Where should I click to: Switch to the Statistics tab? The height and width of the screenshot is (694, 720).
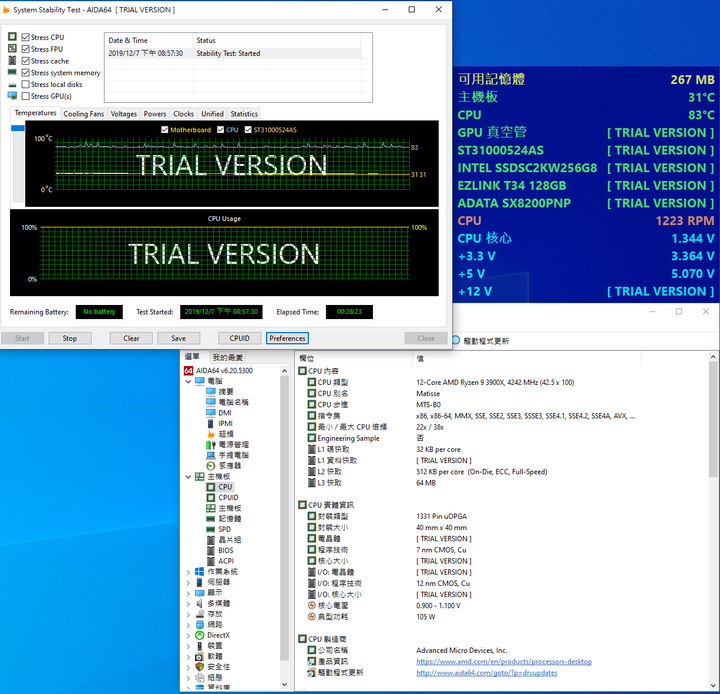pyautogui.click(x=244, y=114)
